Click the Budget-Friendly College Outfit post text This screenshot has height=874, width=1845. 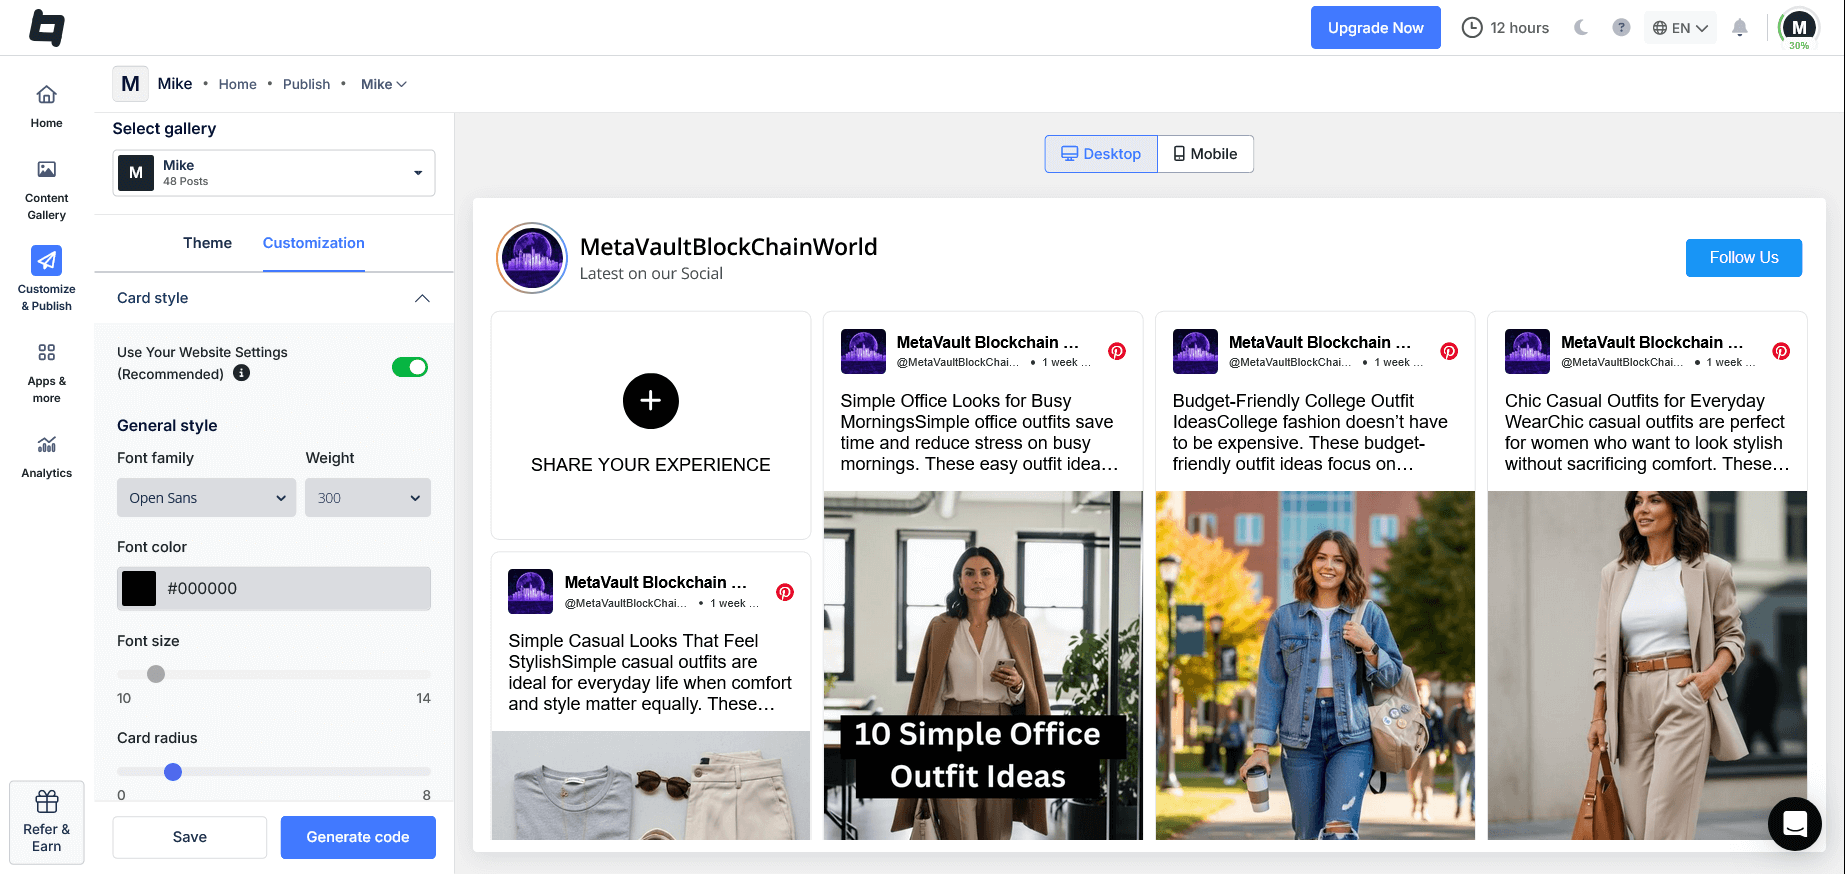[x=1310, y=432]
